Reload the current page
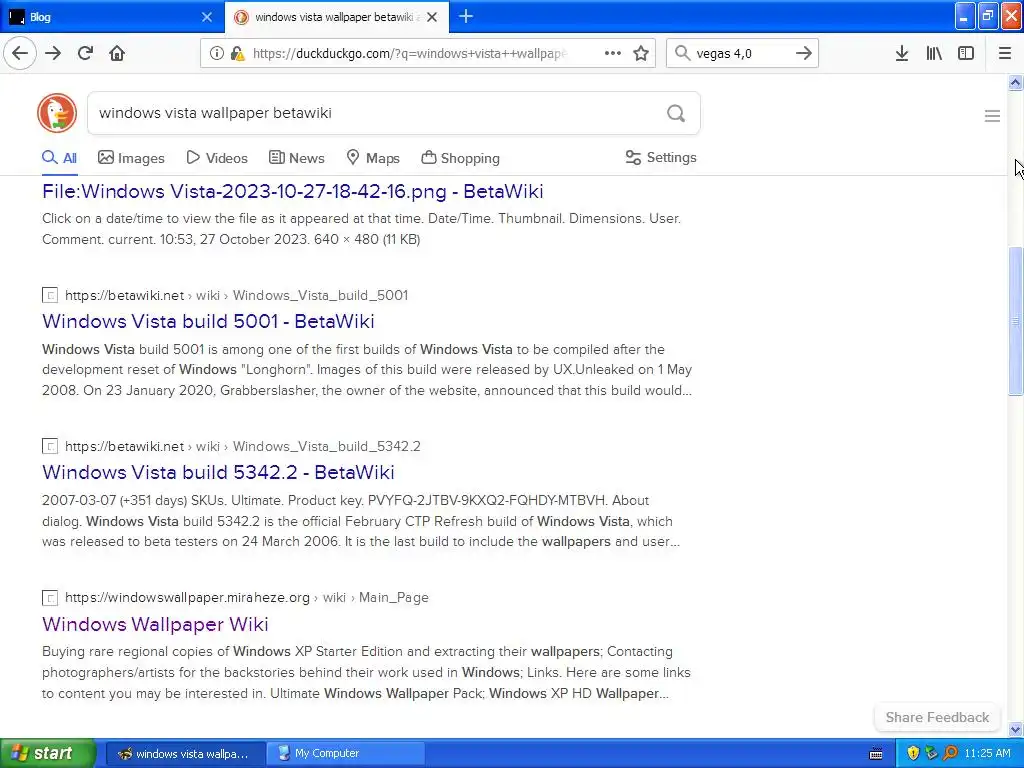This screenshot has height=768, width=1024. point(85,53)
